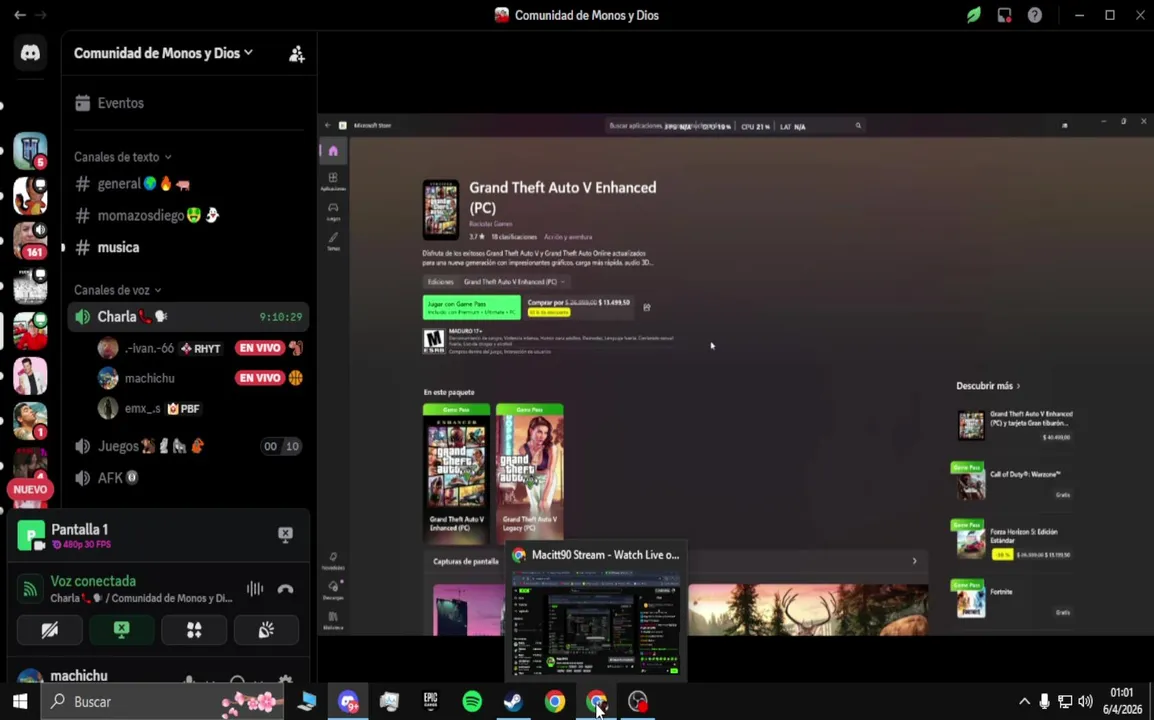Click Comprar por $13.499,50 button
The image size is (1154, 720).
click(579, 307)
